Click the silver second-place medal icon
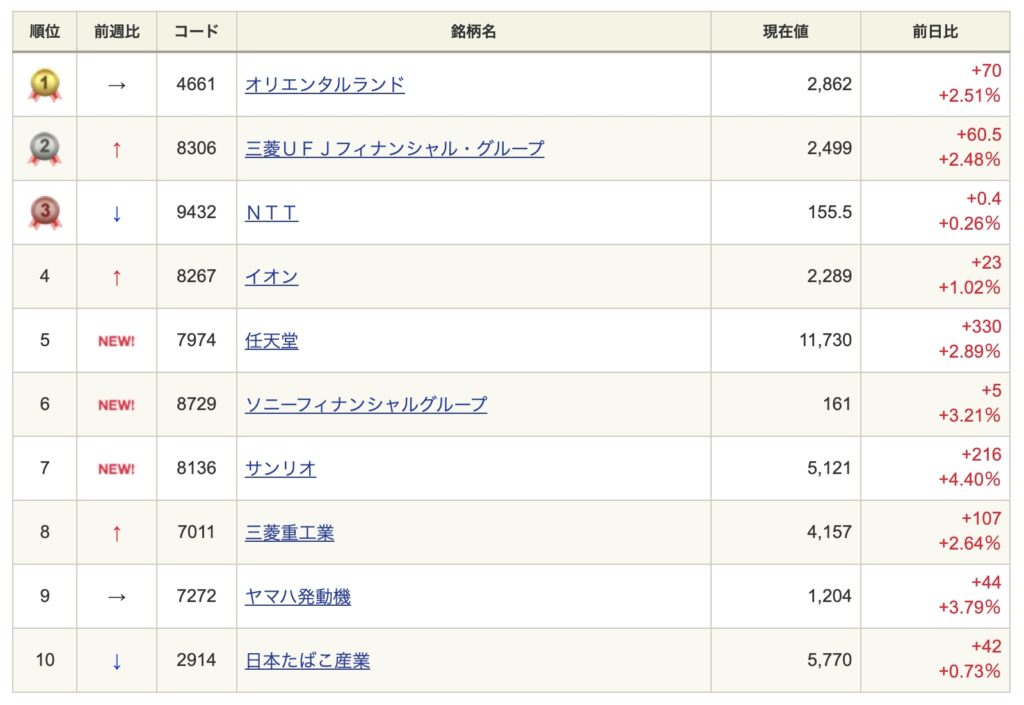1024x705 pixels. [x=44, y=149]
